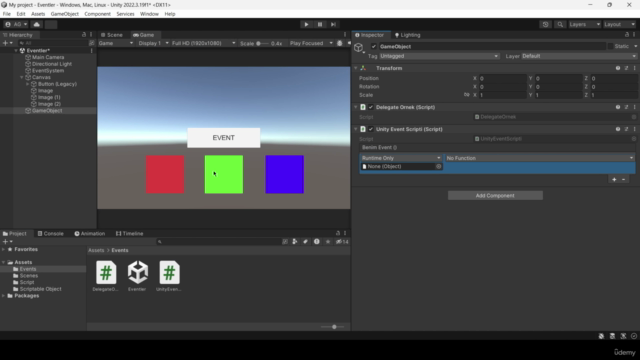This screenshot has width=640, height=360.
Task: Switch to the Timeline tab
Action: pyautogui.click(x=129, y=233)
